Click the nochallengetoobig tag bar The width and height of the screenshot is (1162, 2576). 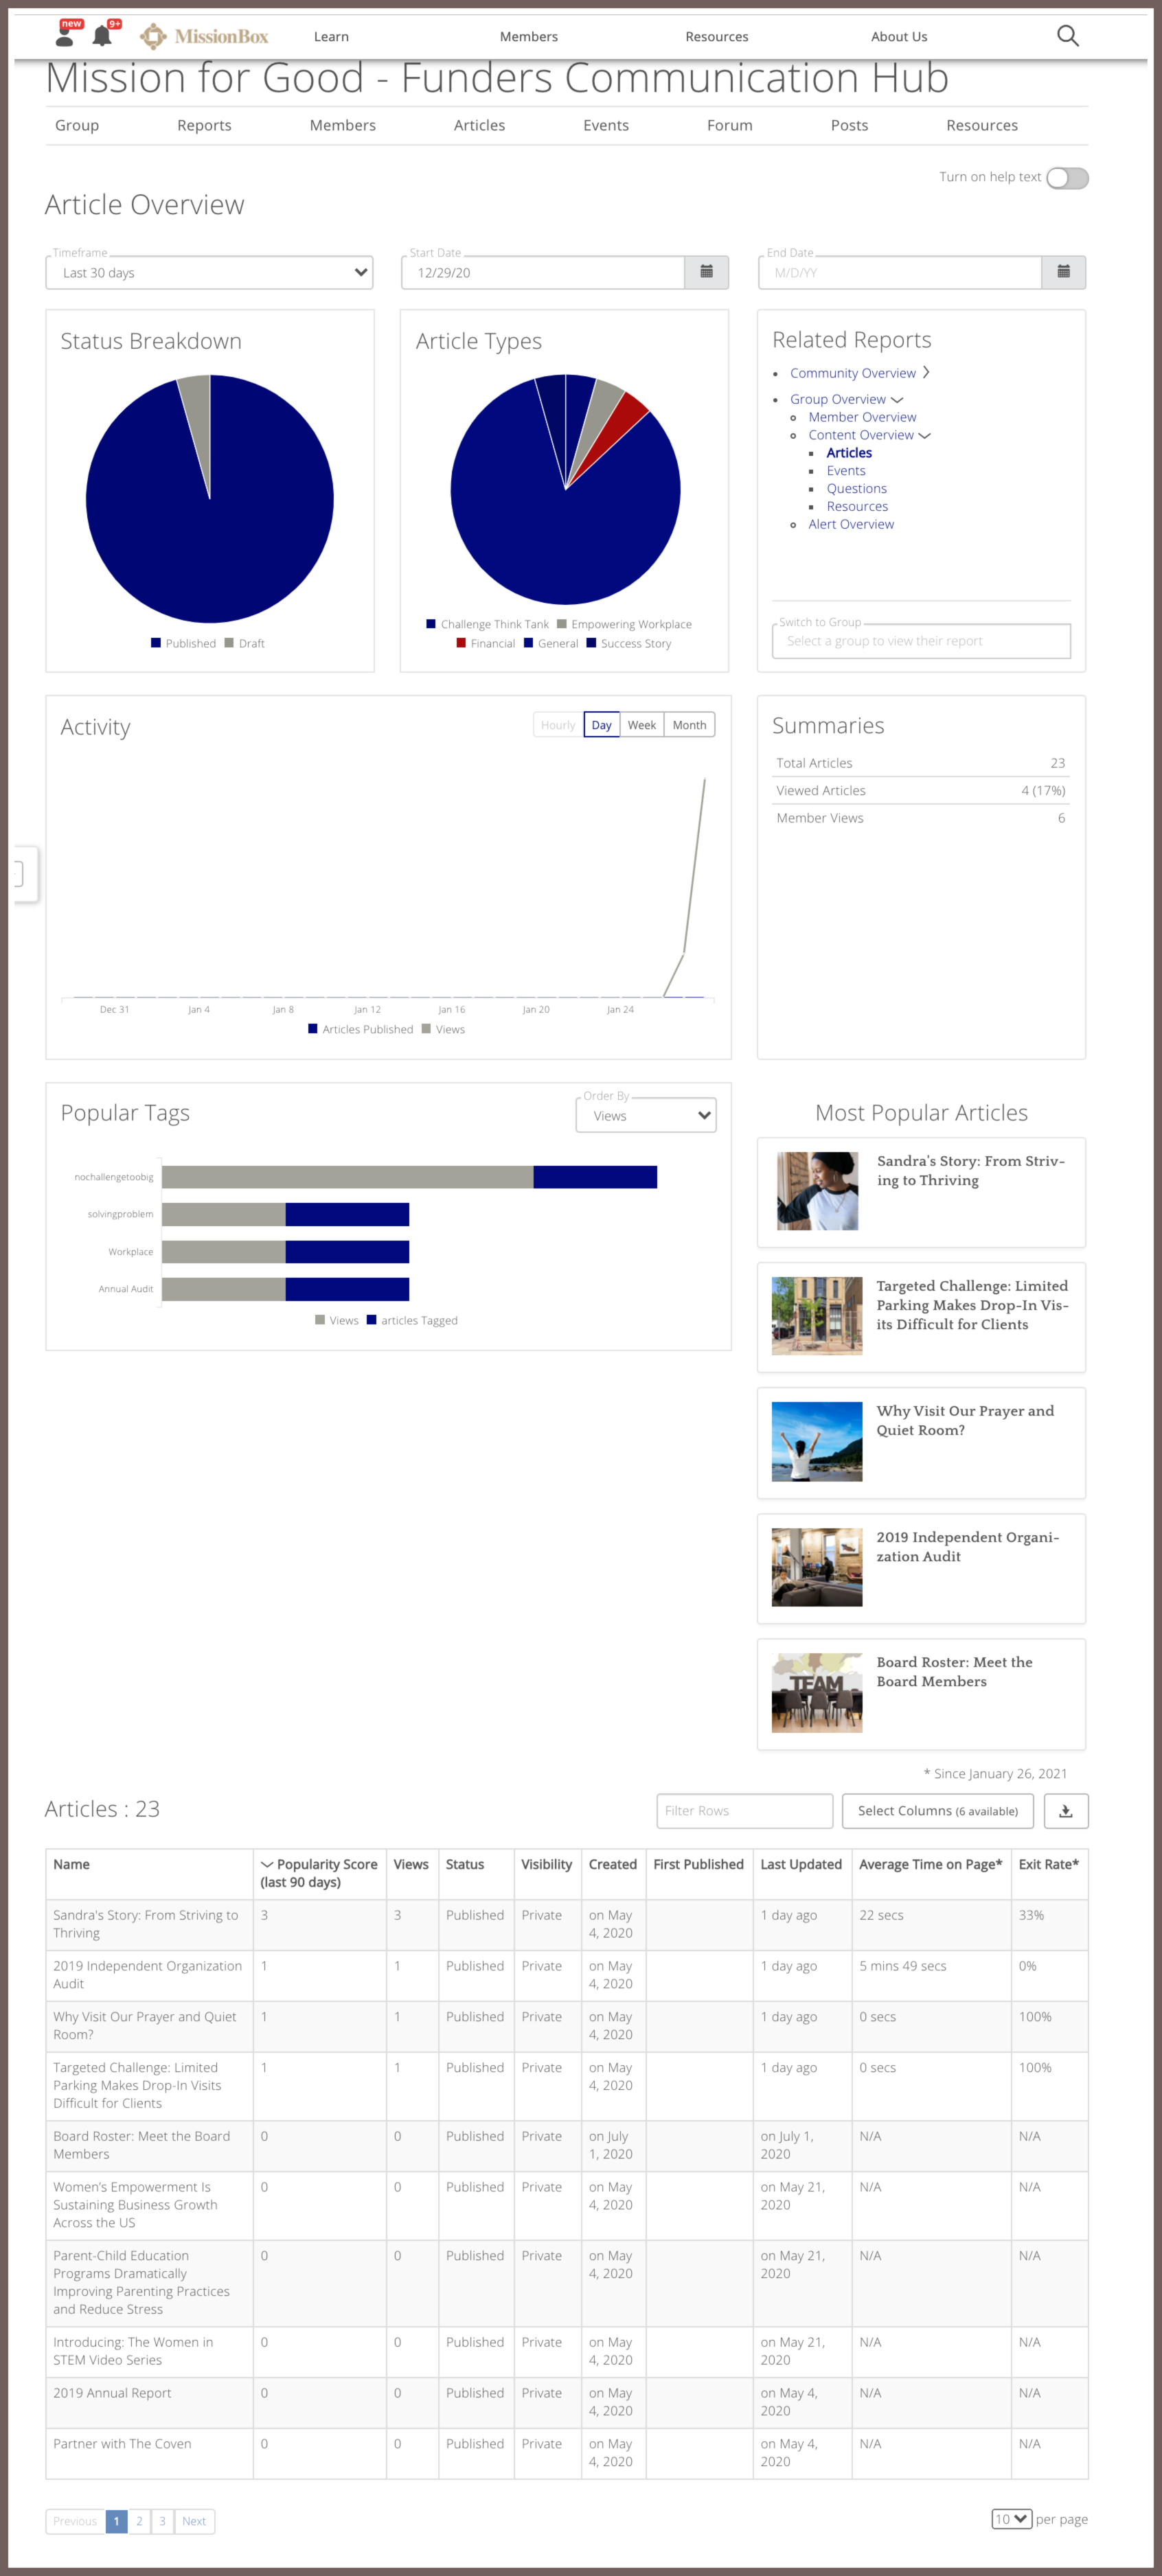(x=409, y=1177)
